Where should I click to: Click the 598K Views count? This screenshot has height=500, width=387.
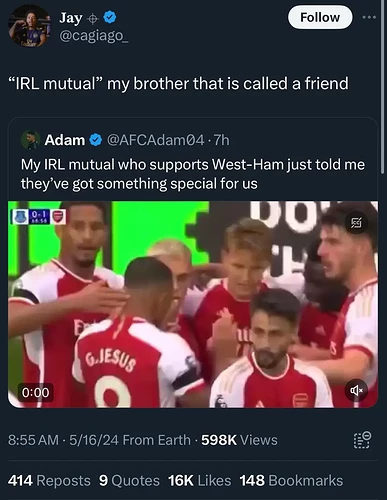[239, 440]
